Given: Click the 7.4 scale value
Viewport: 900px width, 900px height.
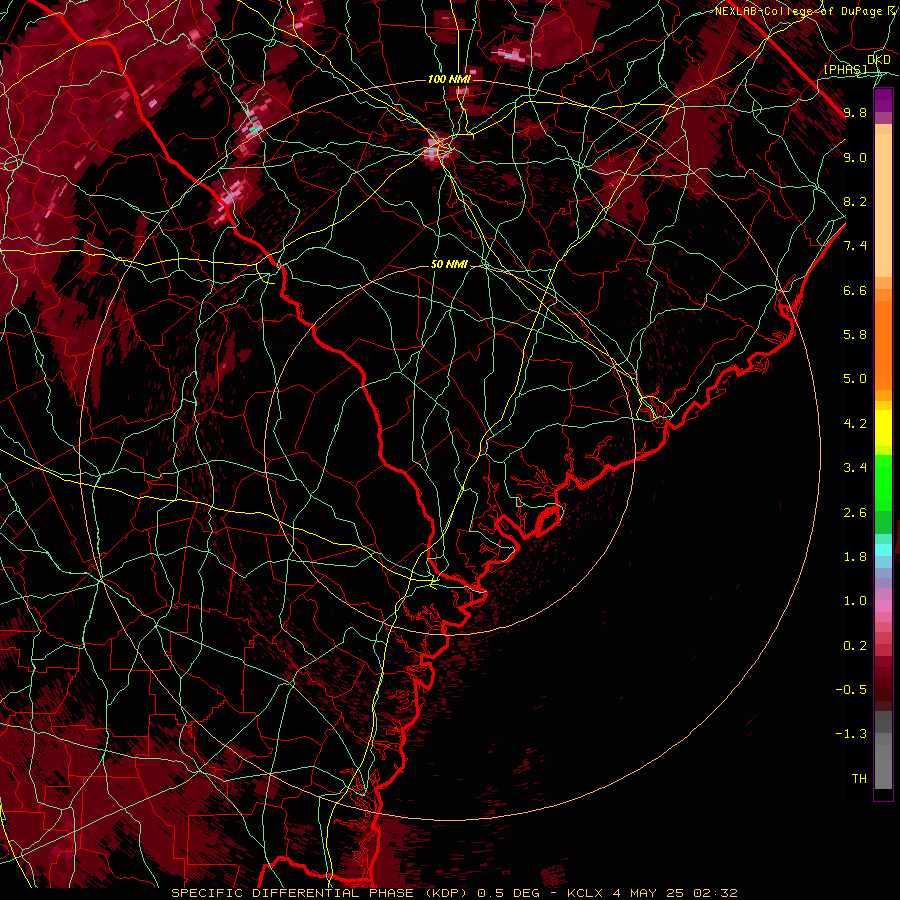Looking at the screenshot, I should [855, 246].
